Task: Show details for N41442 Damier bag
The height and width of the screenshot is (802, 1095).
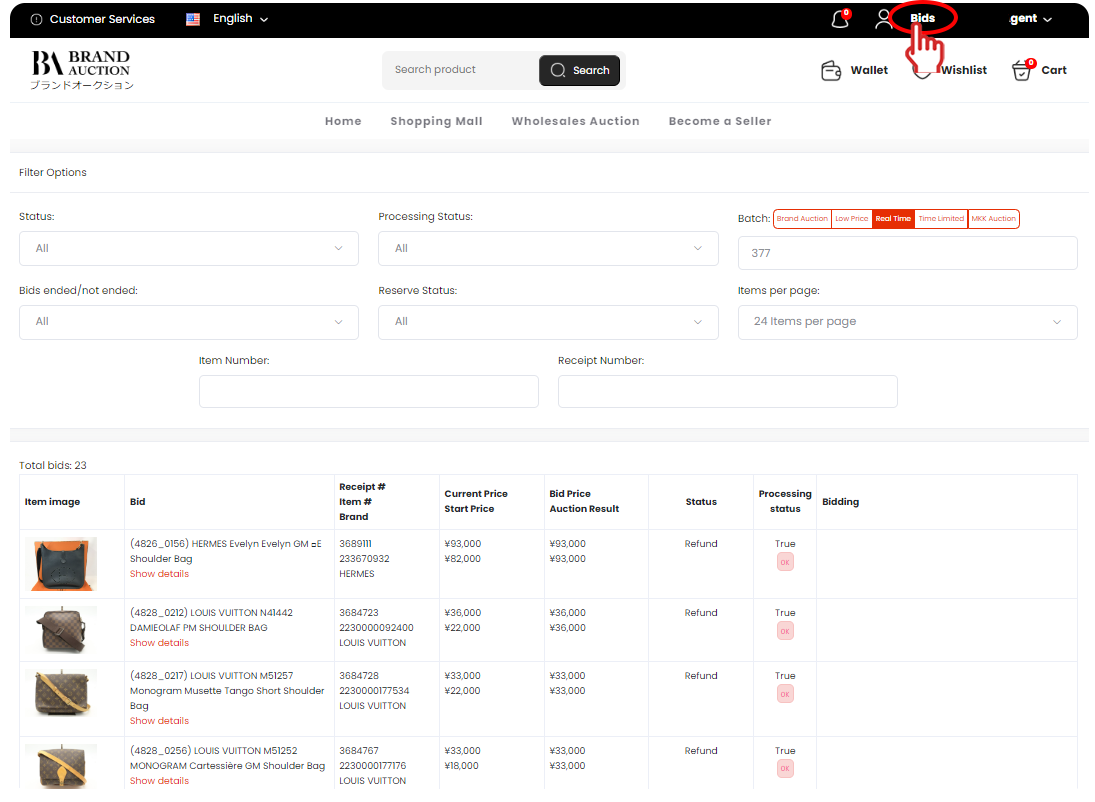Action: (159, 643)
